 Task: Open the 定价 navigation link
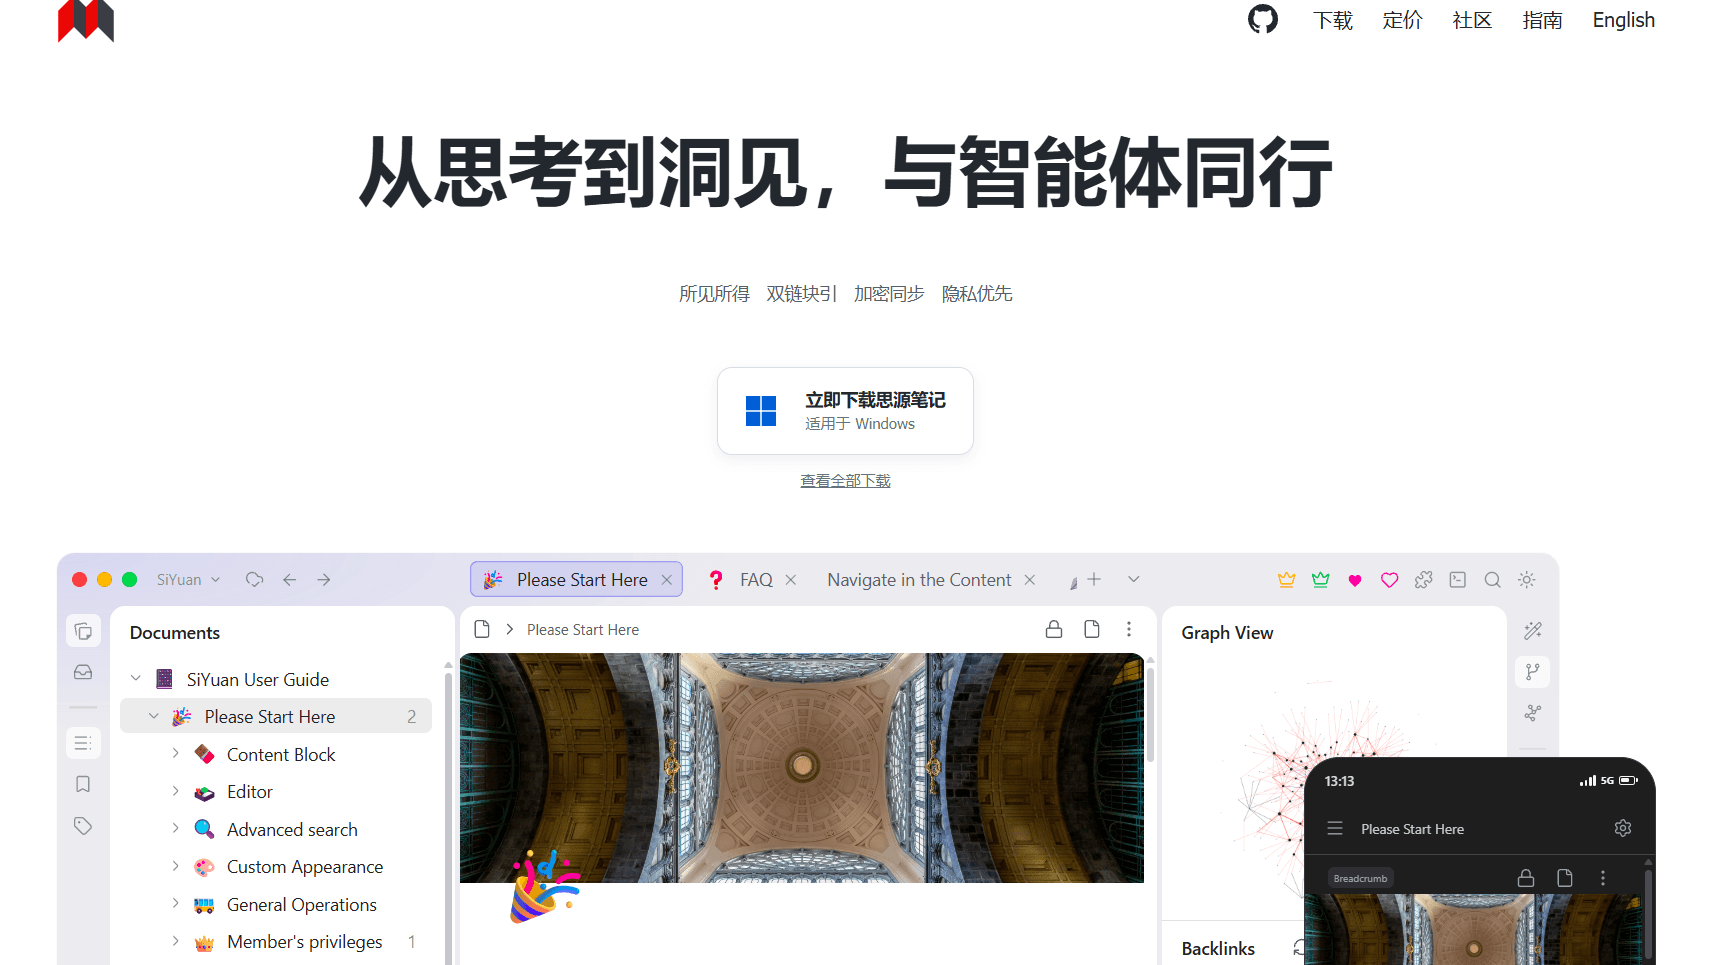1403,20
